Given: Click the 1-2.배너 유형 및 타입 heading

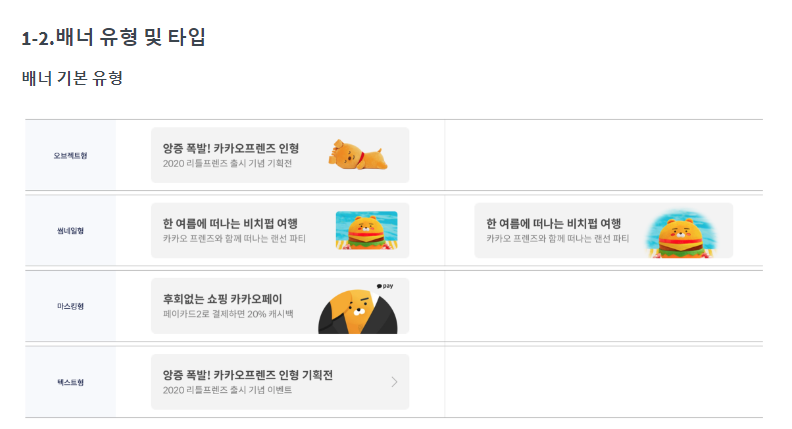Looking at the screenshot, I should click(x=114, y=37).
